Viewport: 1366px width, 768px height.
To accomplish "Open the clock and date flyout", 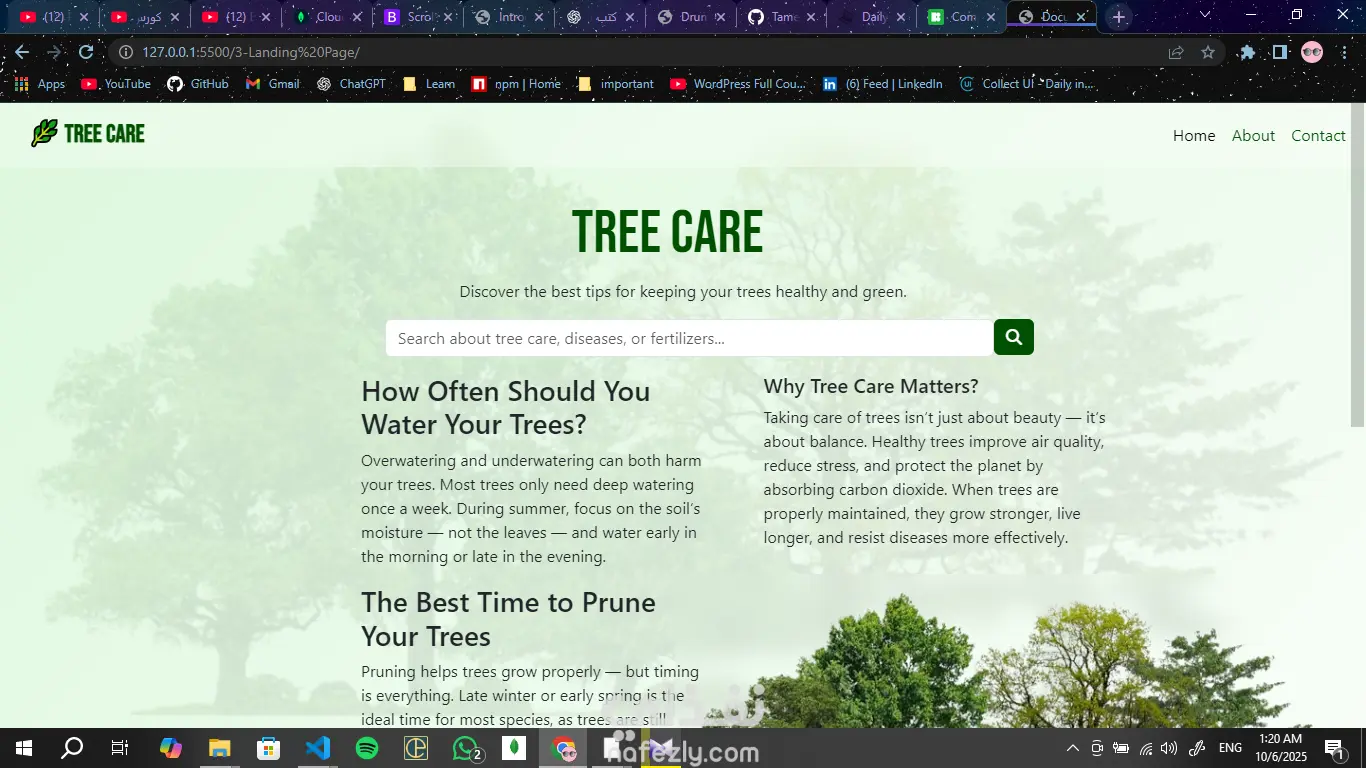I will pos(1281,748).
